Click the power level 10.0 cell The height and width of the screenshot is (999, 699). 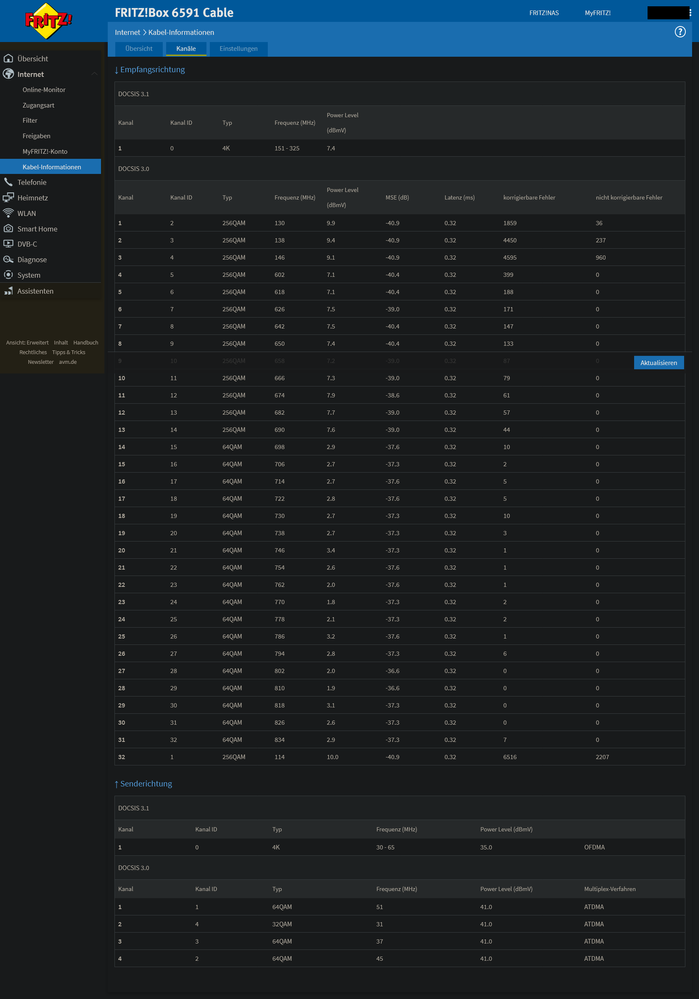(x=333, y=757)
